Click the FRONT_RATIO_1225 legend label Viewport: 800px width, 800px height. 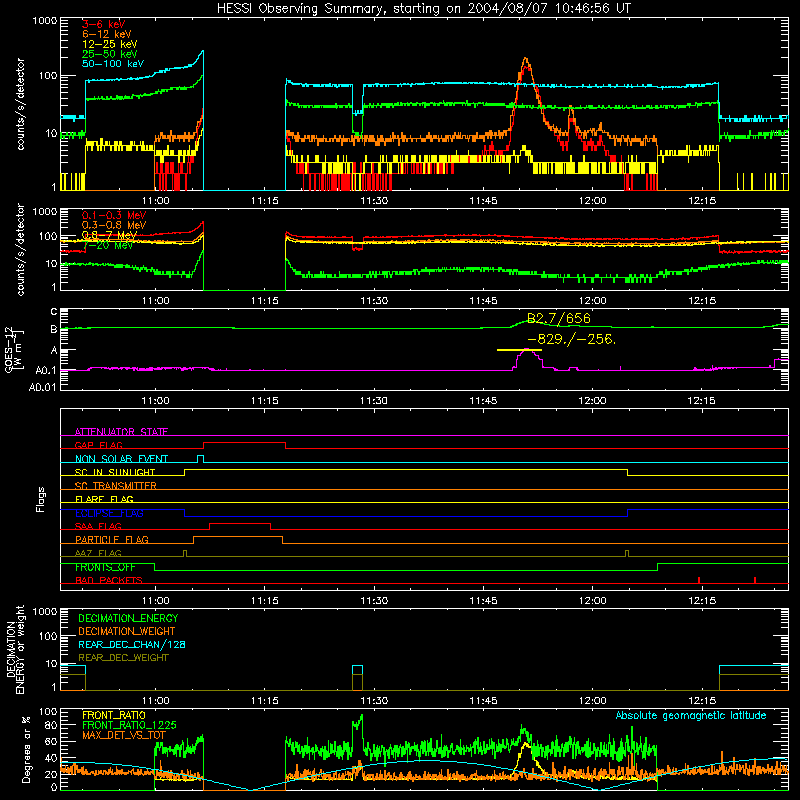(129, 725)
